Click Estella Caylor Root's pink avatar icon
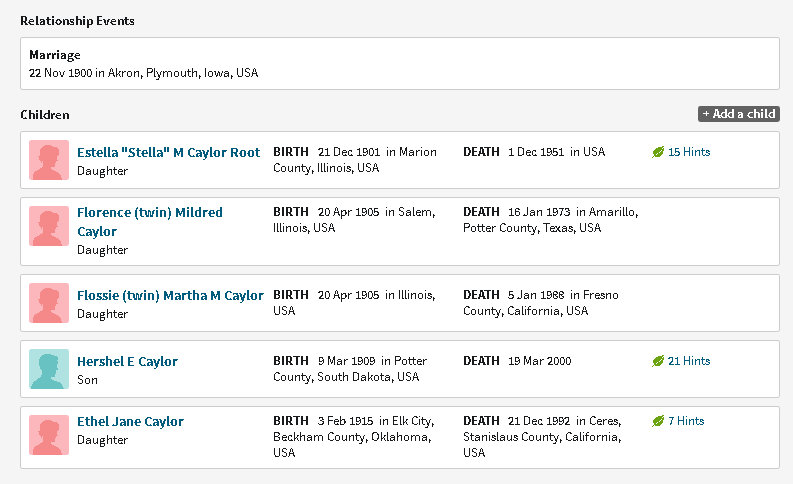The height and width of the screenshot is (484, 793). [49, 160]
